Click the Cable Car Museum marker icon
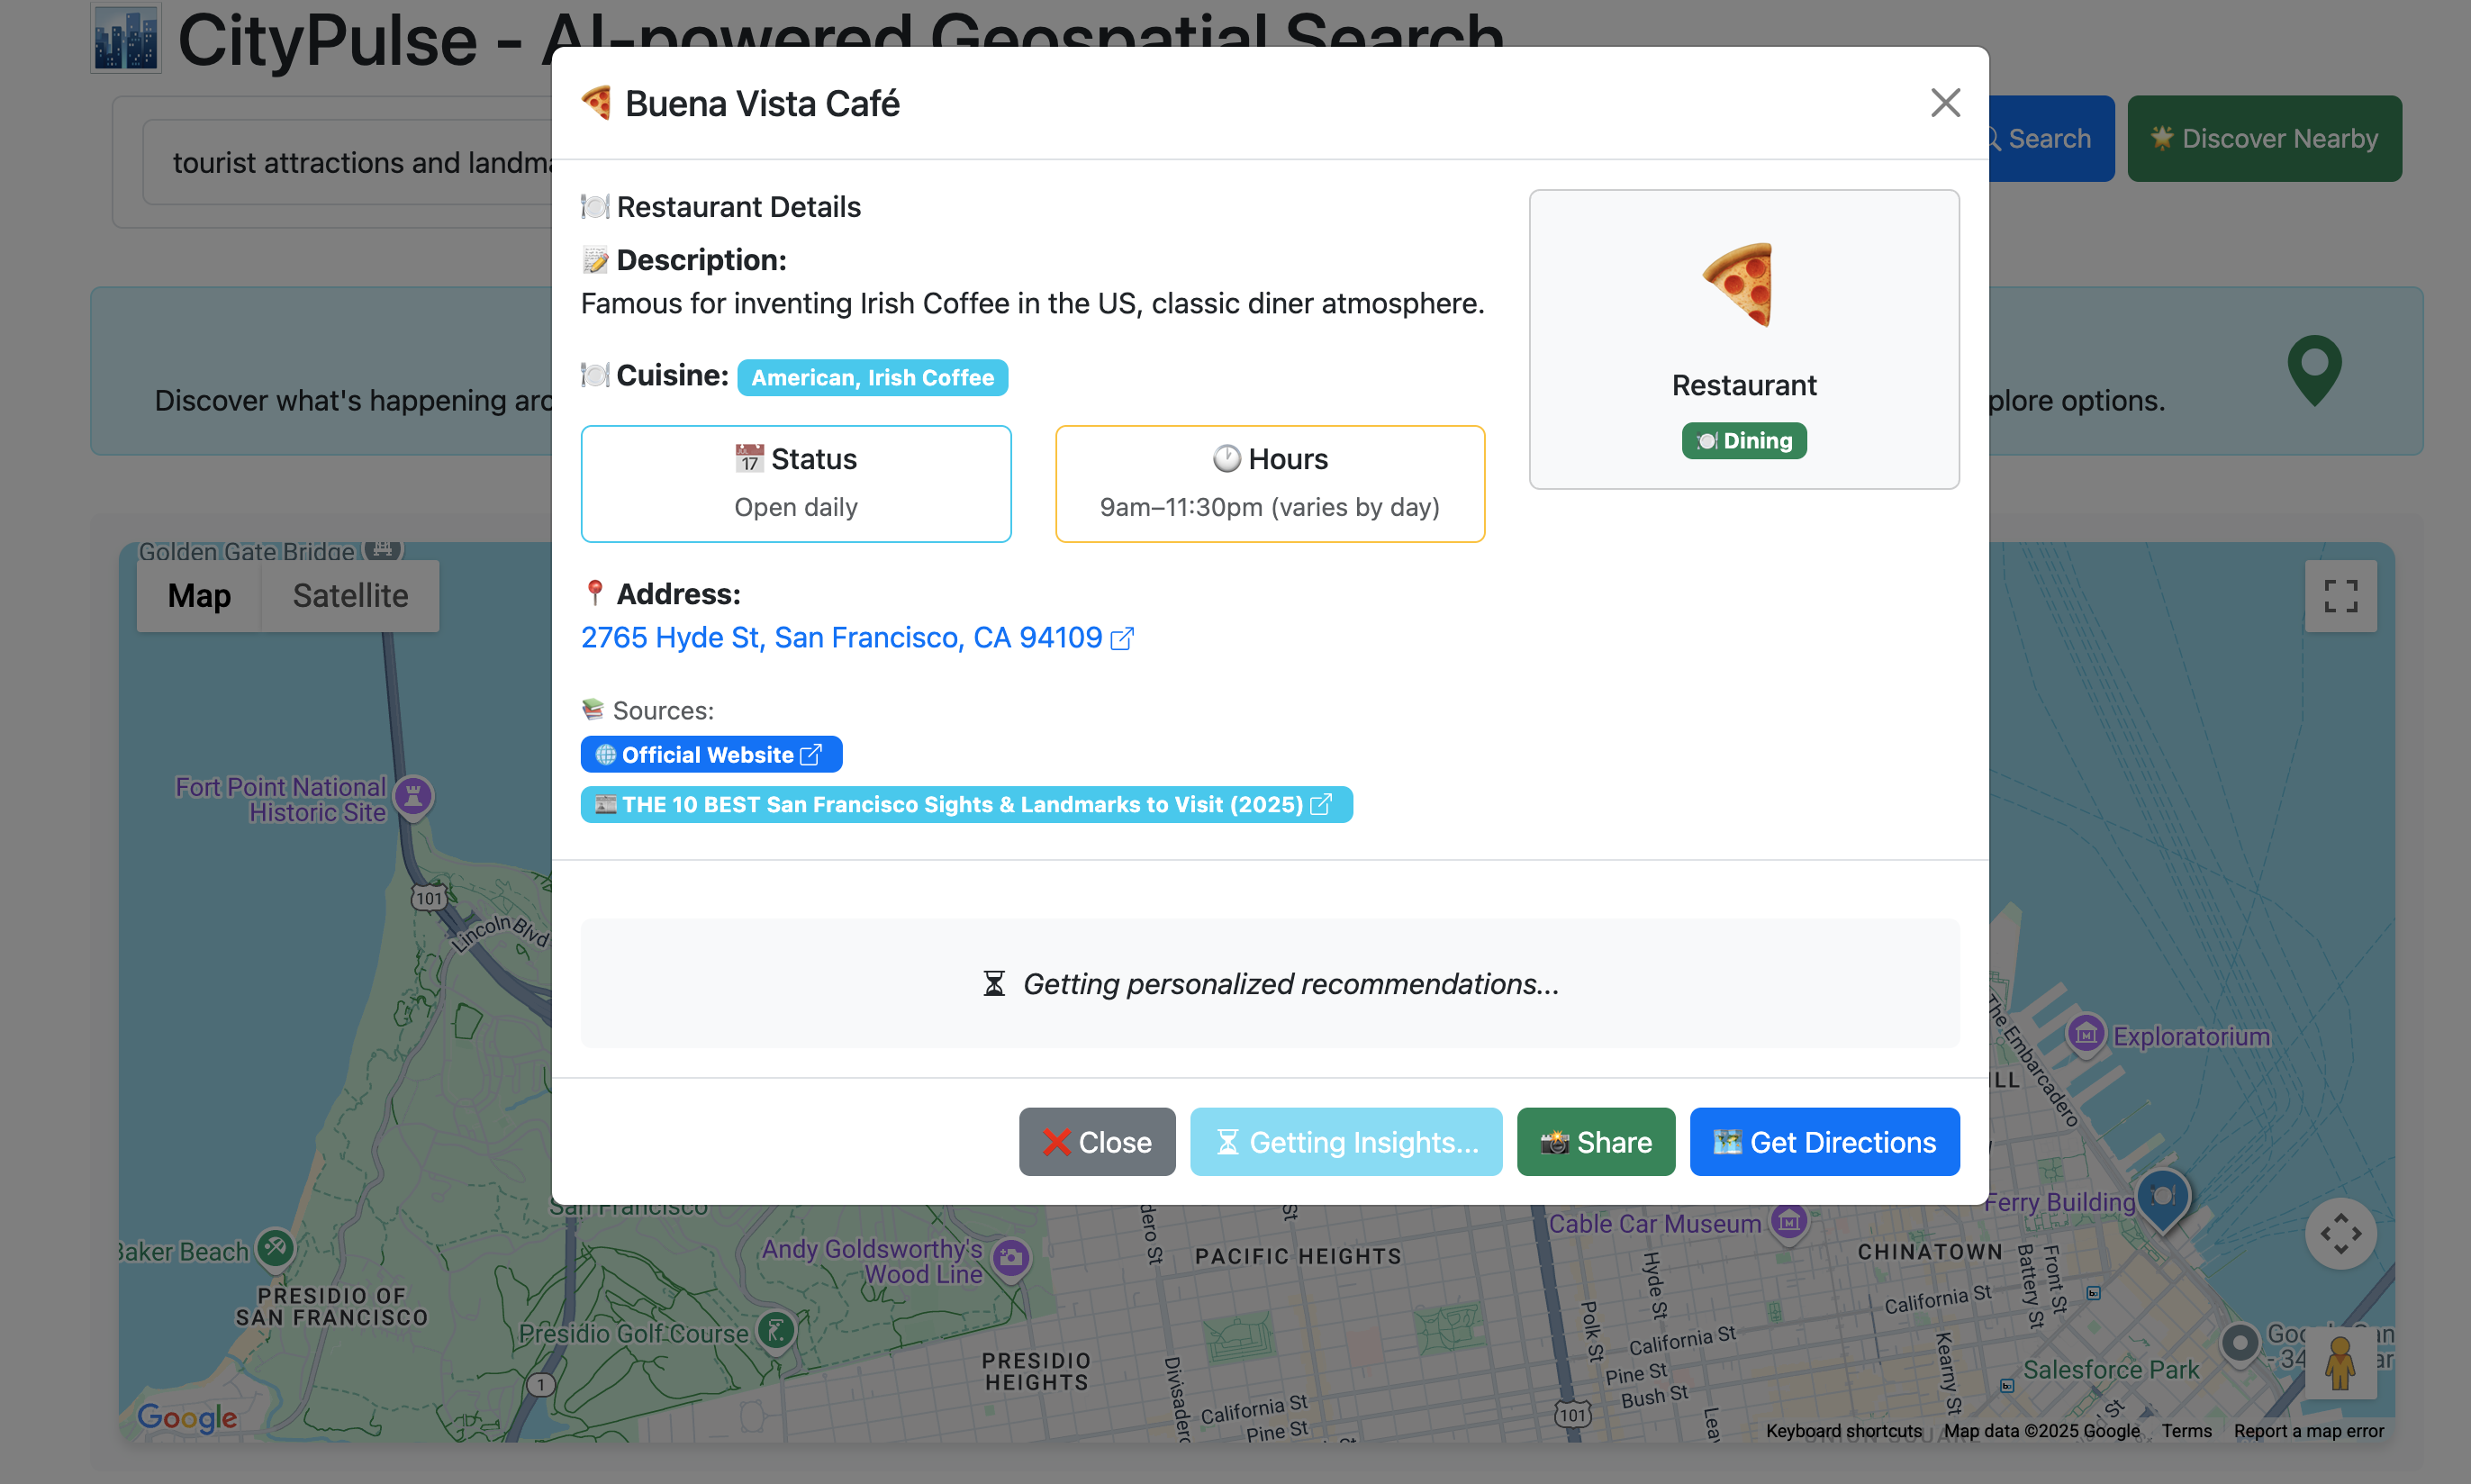The height and width of the screenshot is (1484, 2471). [x=1788, y=1222]
